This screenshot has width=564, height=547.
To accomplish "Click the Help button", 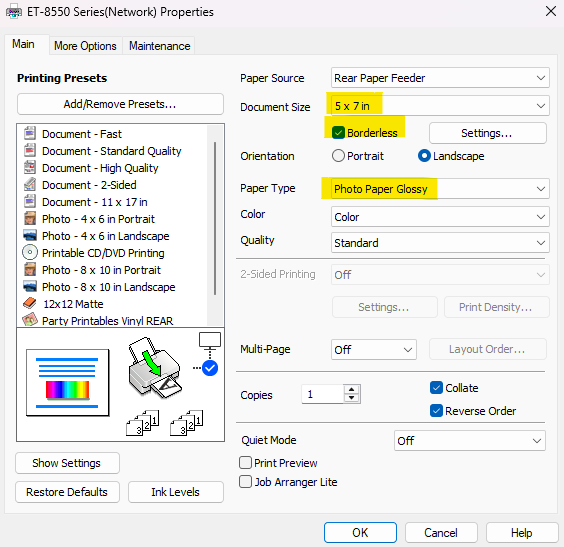I will (522, 532).
